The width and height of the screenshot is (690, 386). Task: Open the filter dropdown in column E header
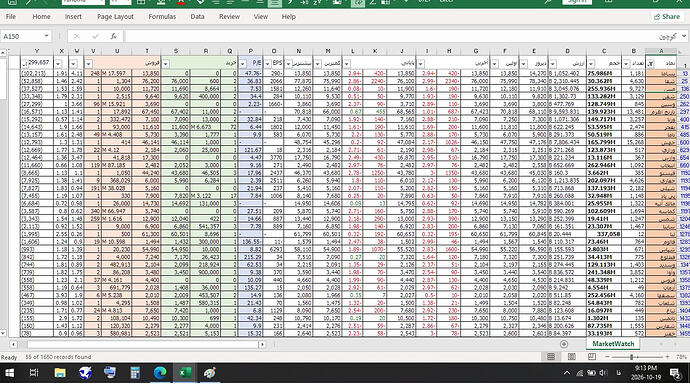523,64
